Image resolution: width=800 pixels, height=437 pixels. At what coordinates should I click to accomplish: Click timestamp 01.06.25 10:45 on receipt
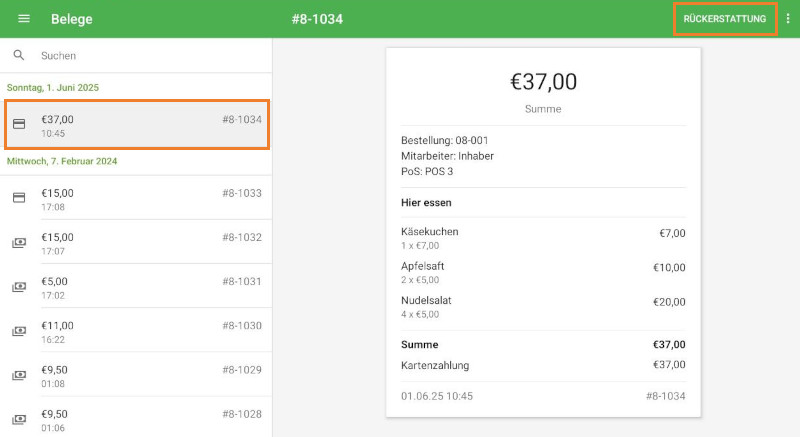pos(437,396)
